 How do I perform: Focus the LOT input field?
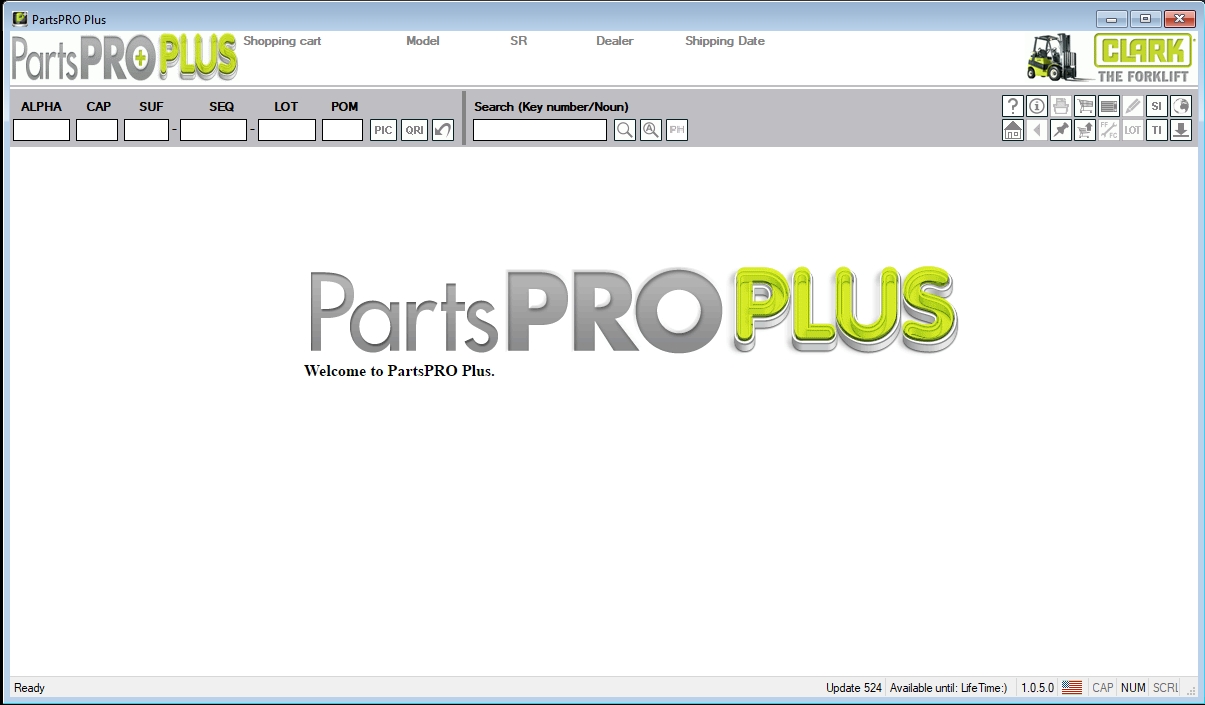287,130
